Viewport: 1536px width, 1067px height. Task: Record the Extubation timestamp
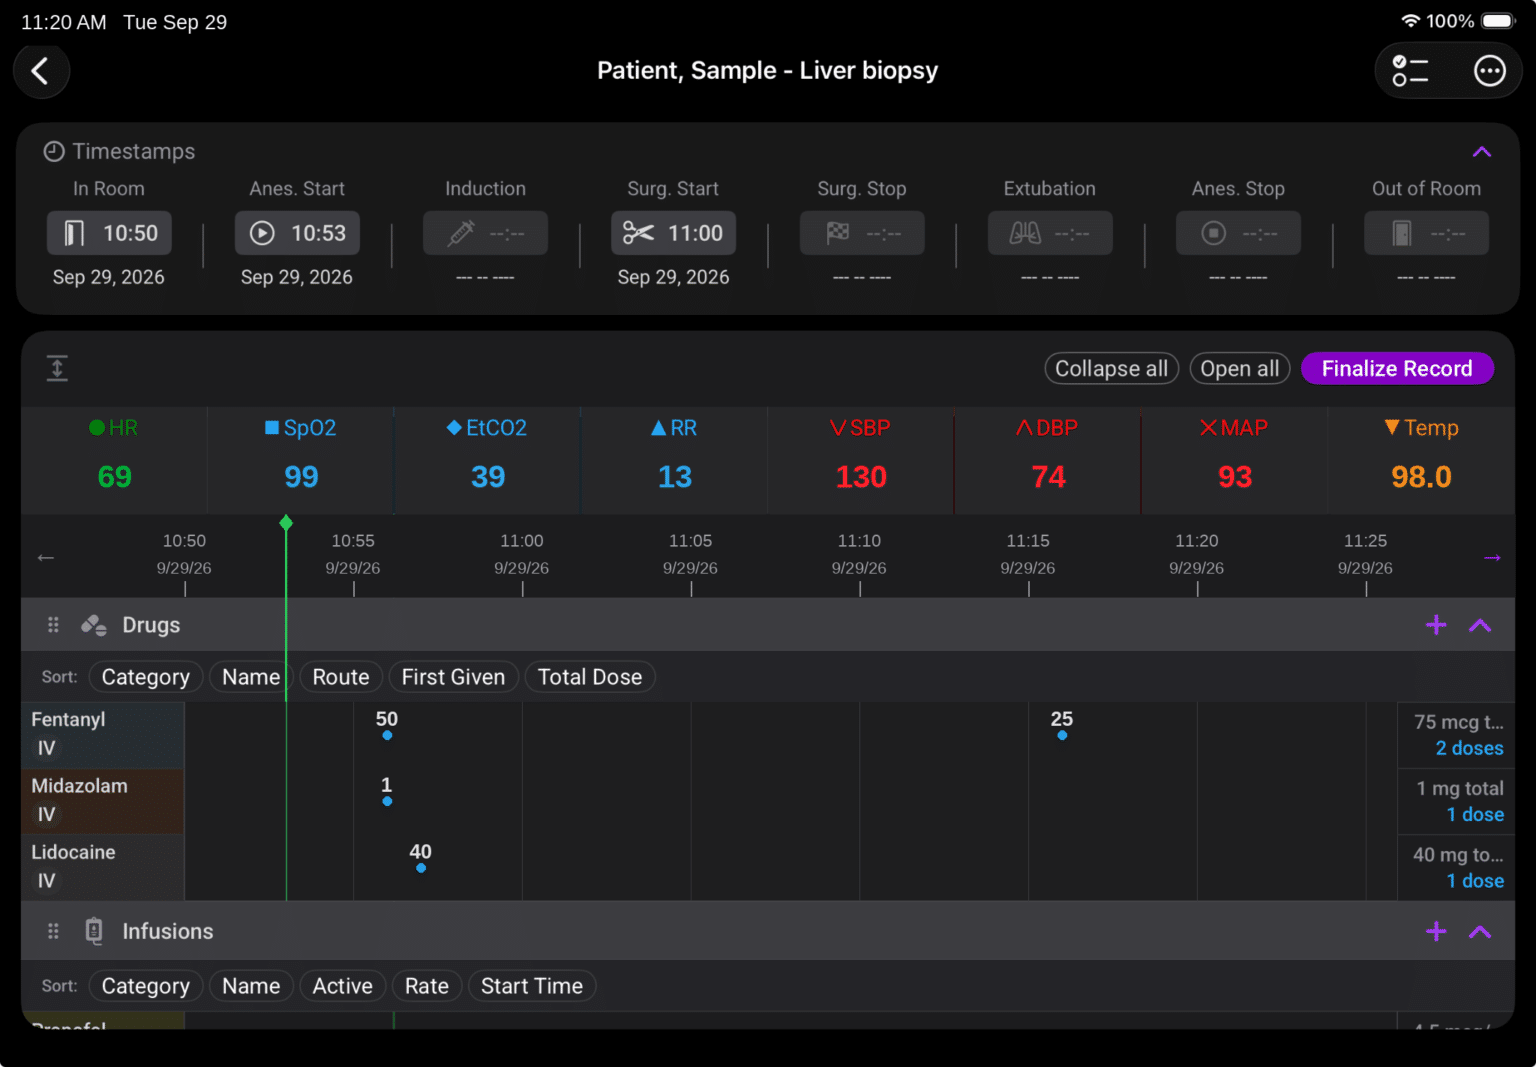click(x=1050, y=233)
